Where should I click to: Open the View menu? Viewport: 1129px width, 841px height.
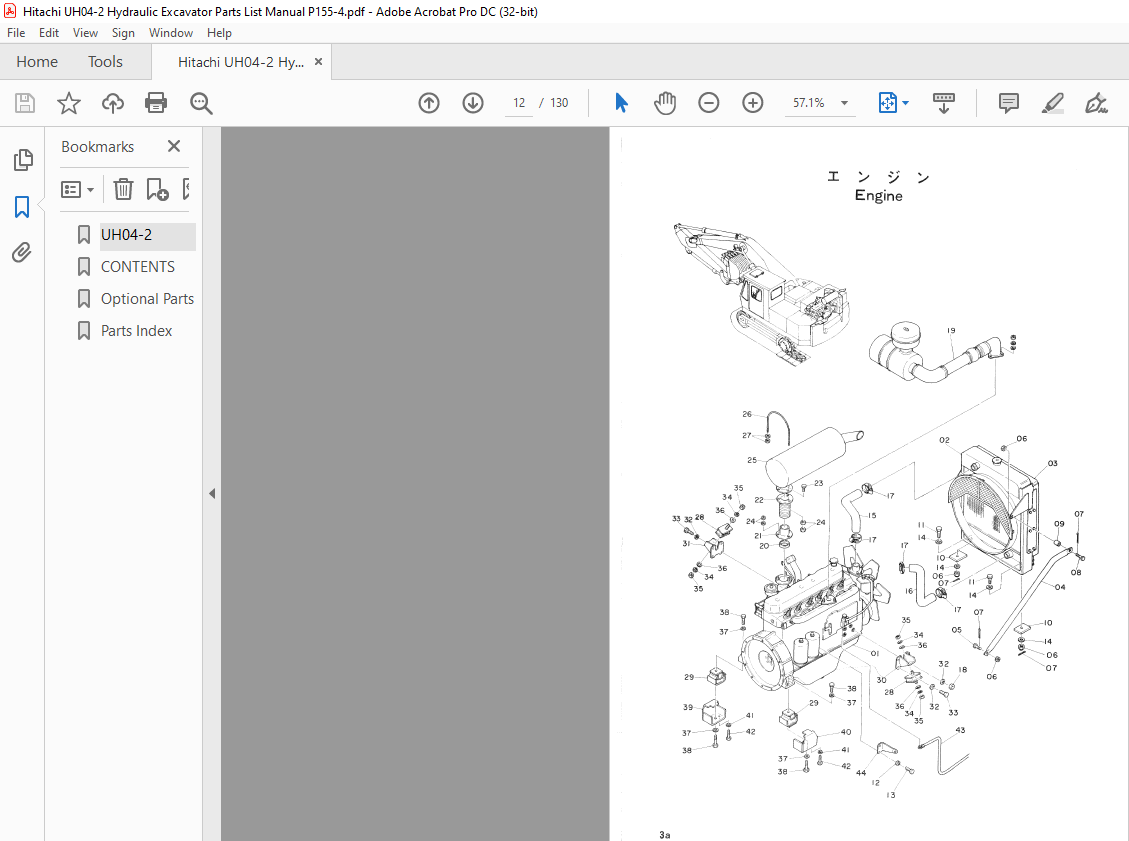coord(85,32)
